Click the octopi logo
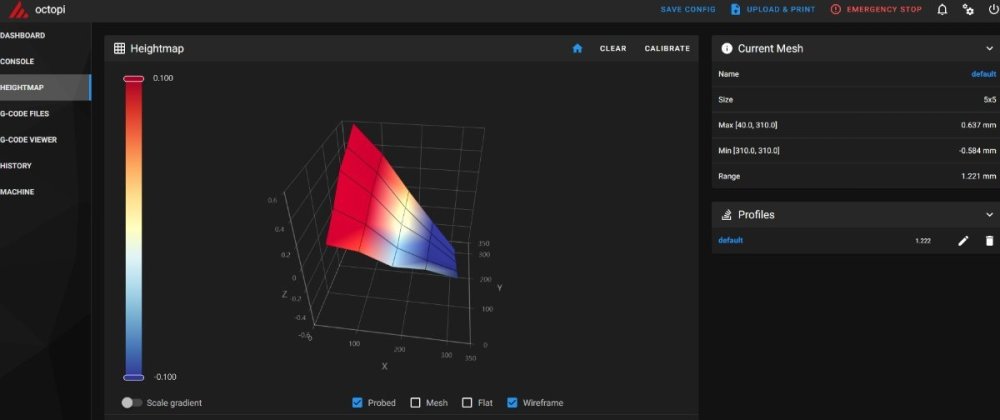This screenshot has height=420, width=1000. click(20, 10)
